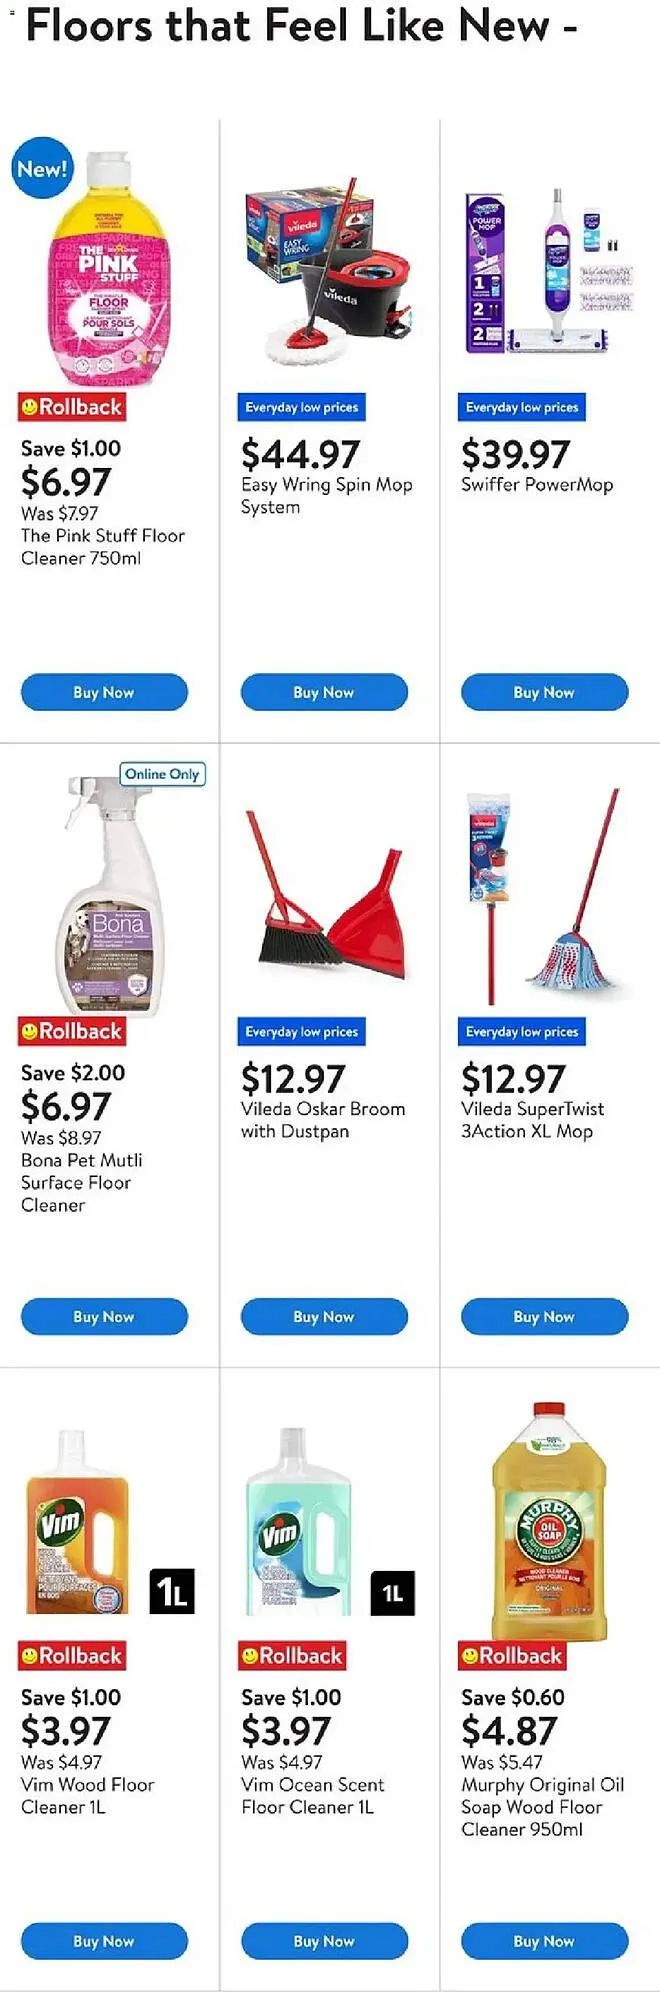Click Buy Now for Vileda Oskar Broom
This screenshot has width=660, height=2000.
324,1316
